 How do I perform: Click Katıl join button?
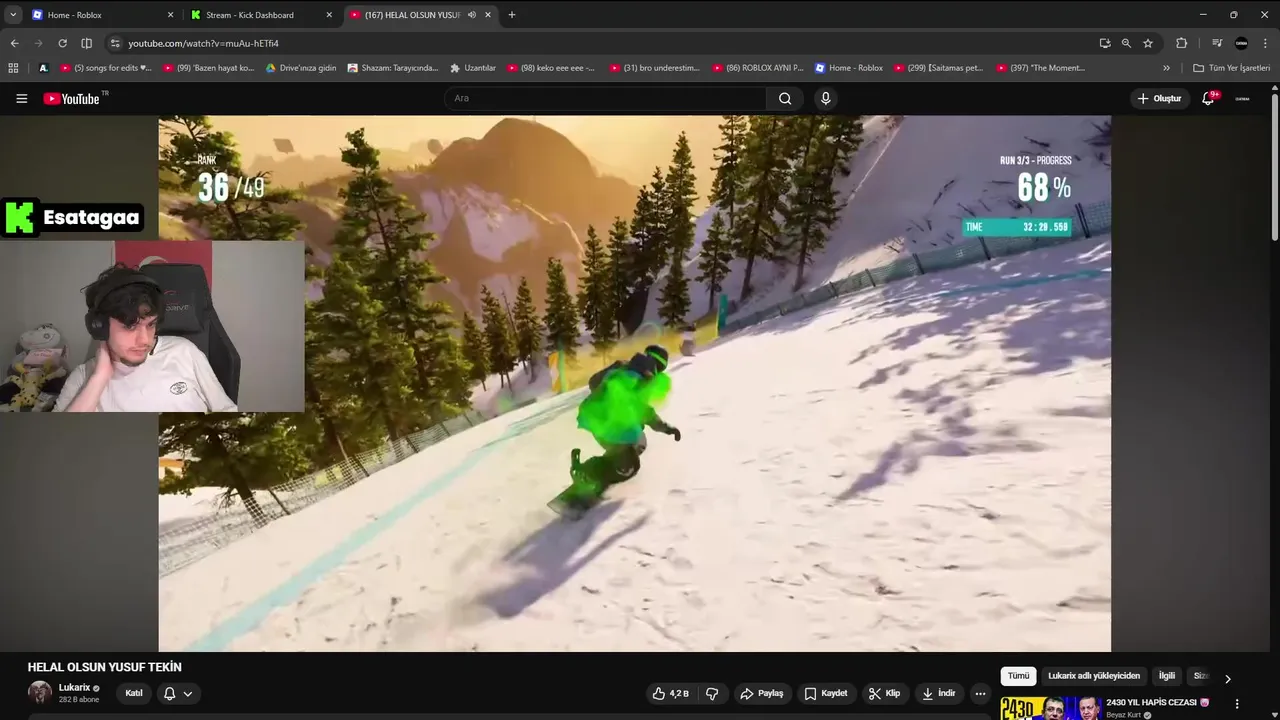[x=134, y=693]
